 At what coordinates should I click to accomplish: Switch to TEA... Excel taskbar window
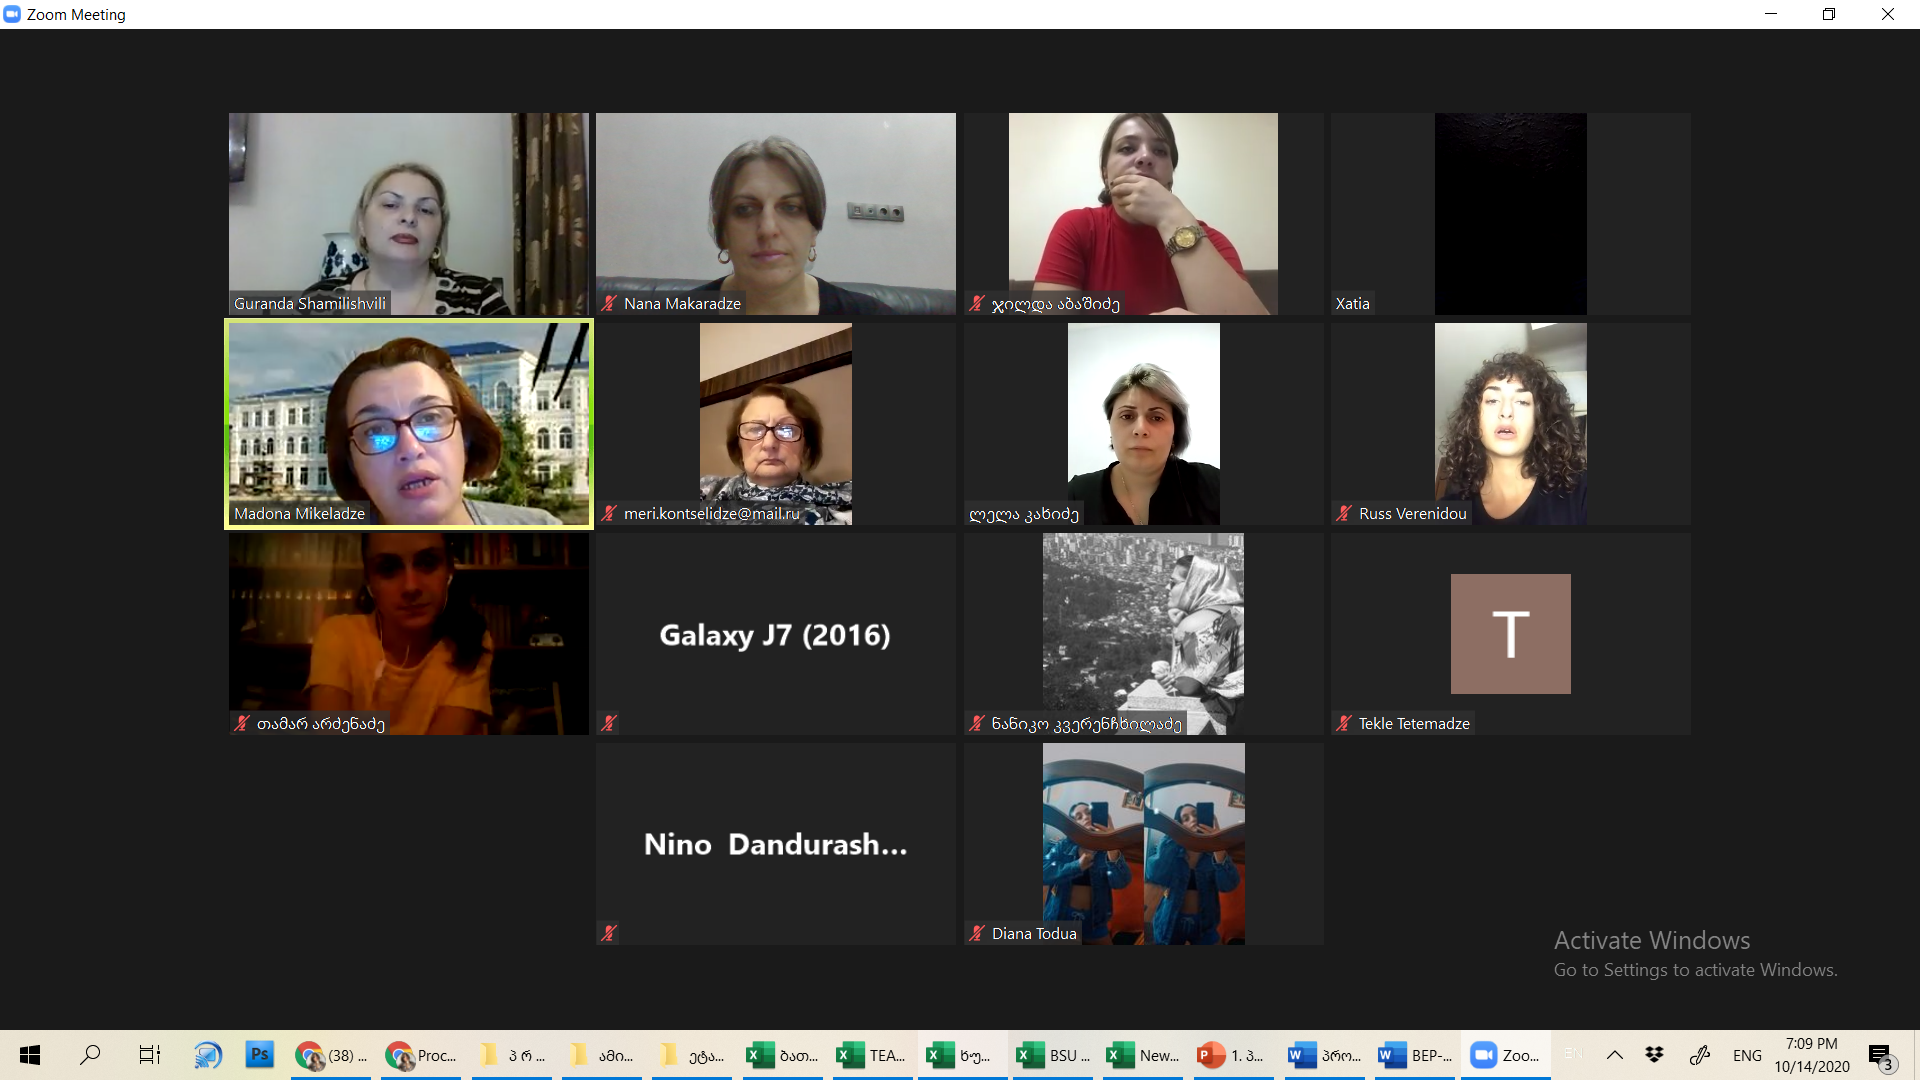pyautogui.click(x=871, y=1055)
